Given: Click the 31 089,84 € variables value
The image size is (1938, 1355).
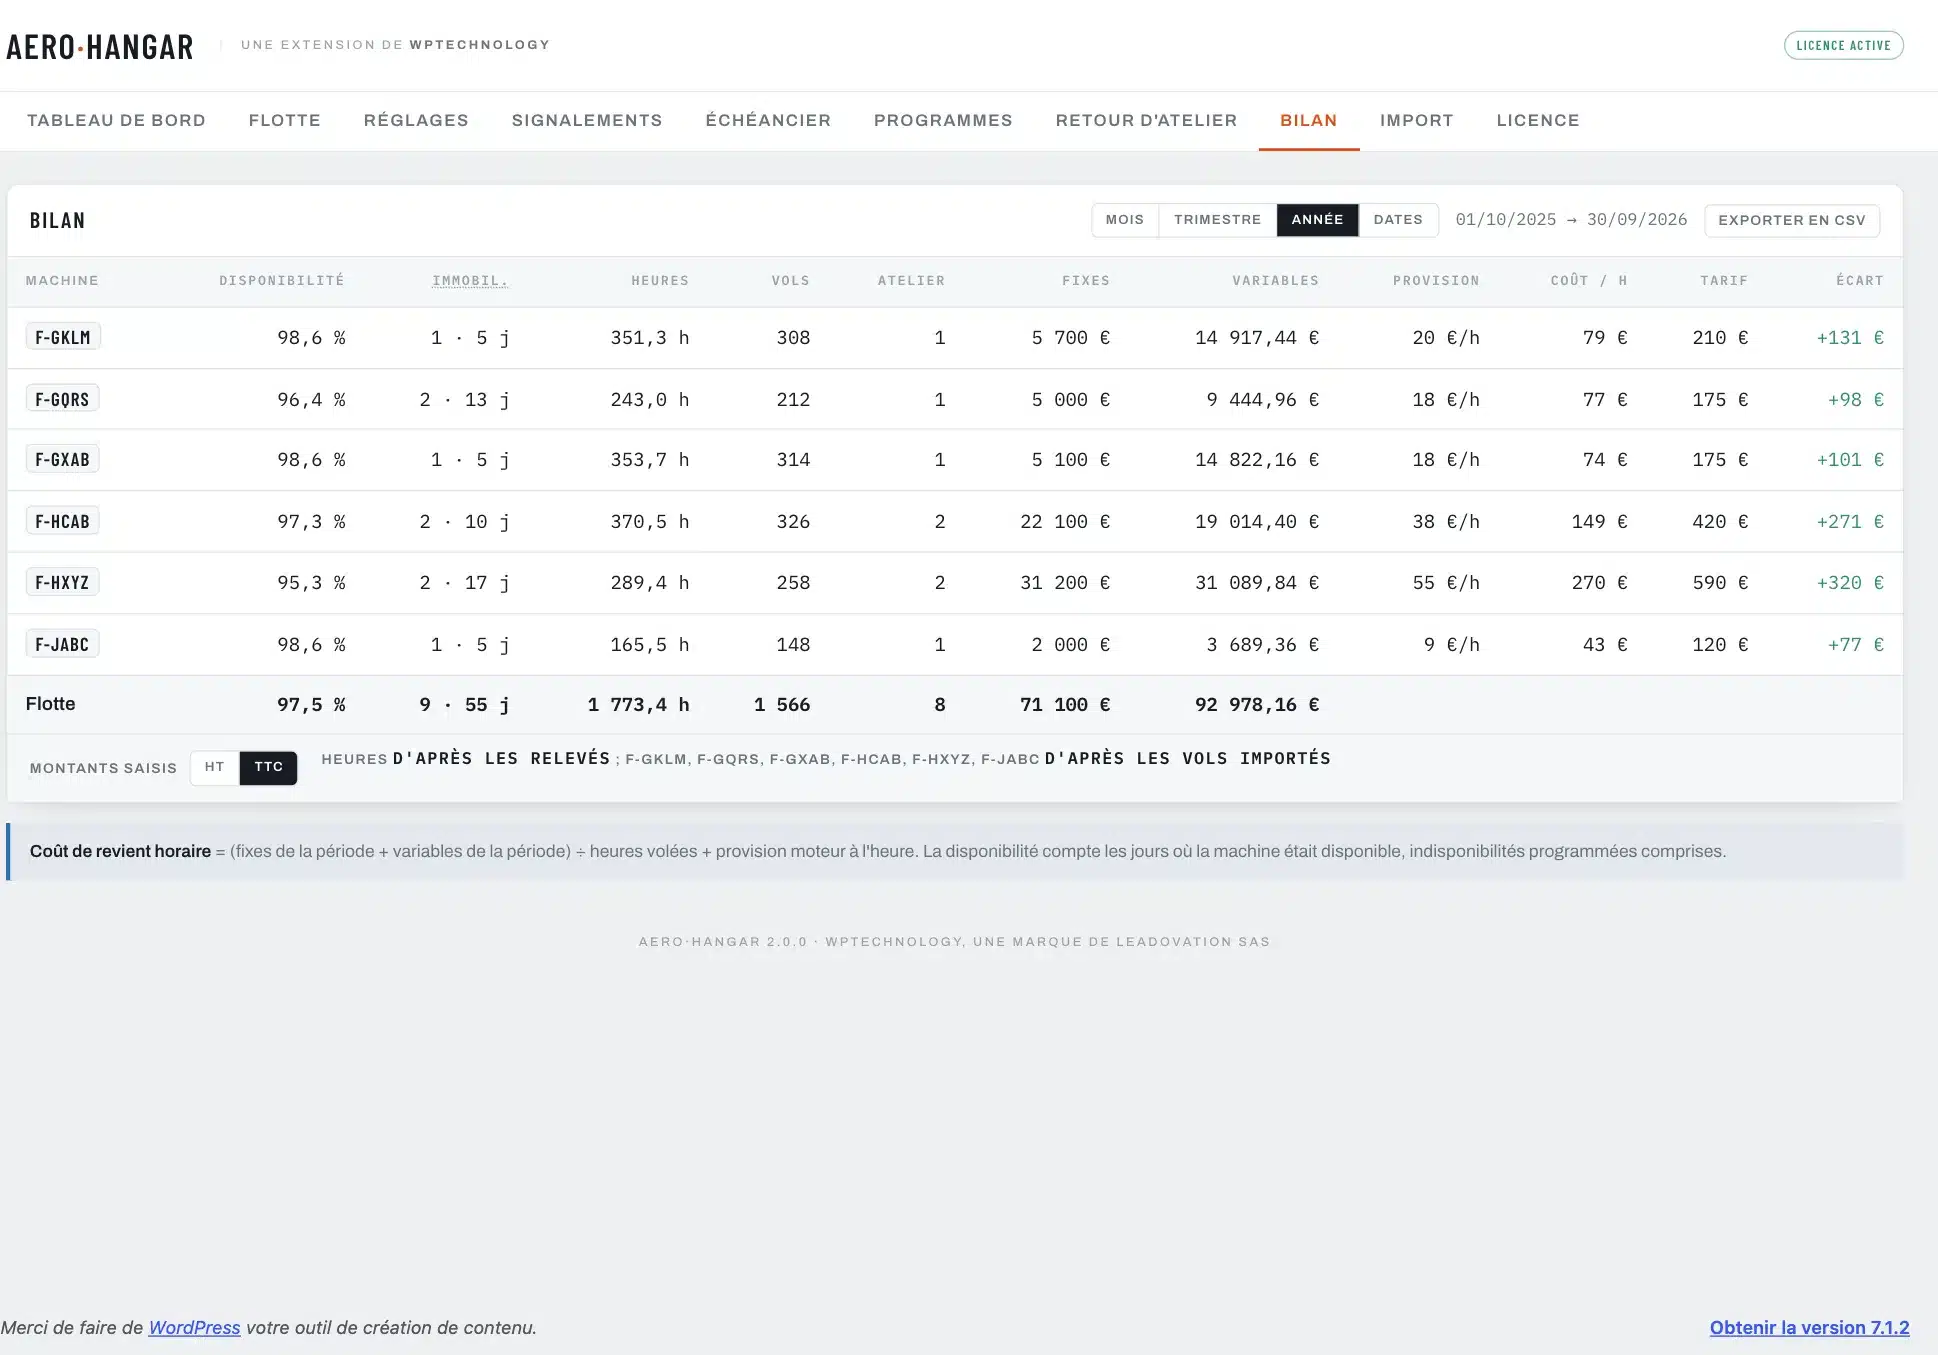Looking at the screenshot, I should 1257,582.
